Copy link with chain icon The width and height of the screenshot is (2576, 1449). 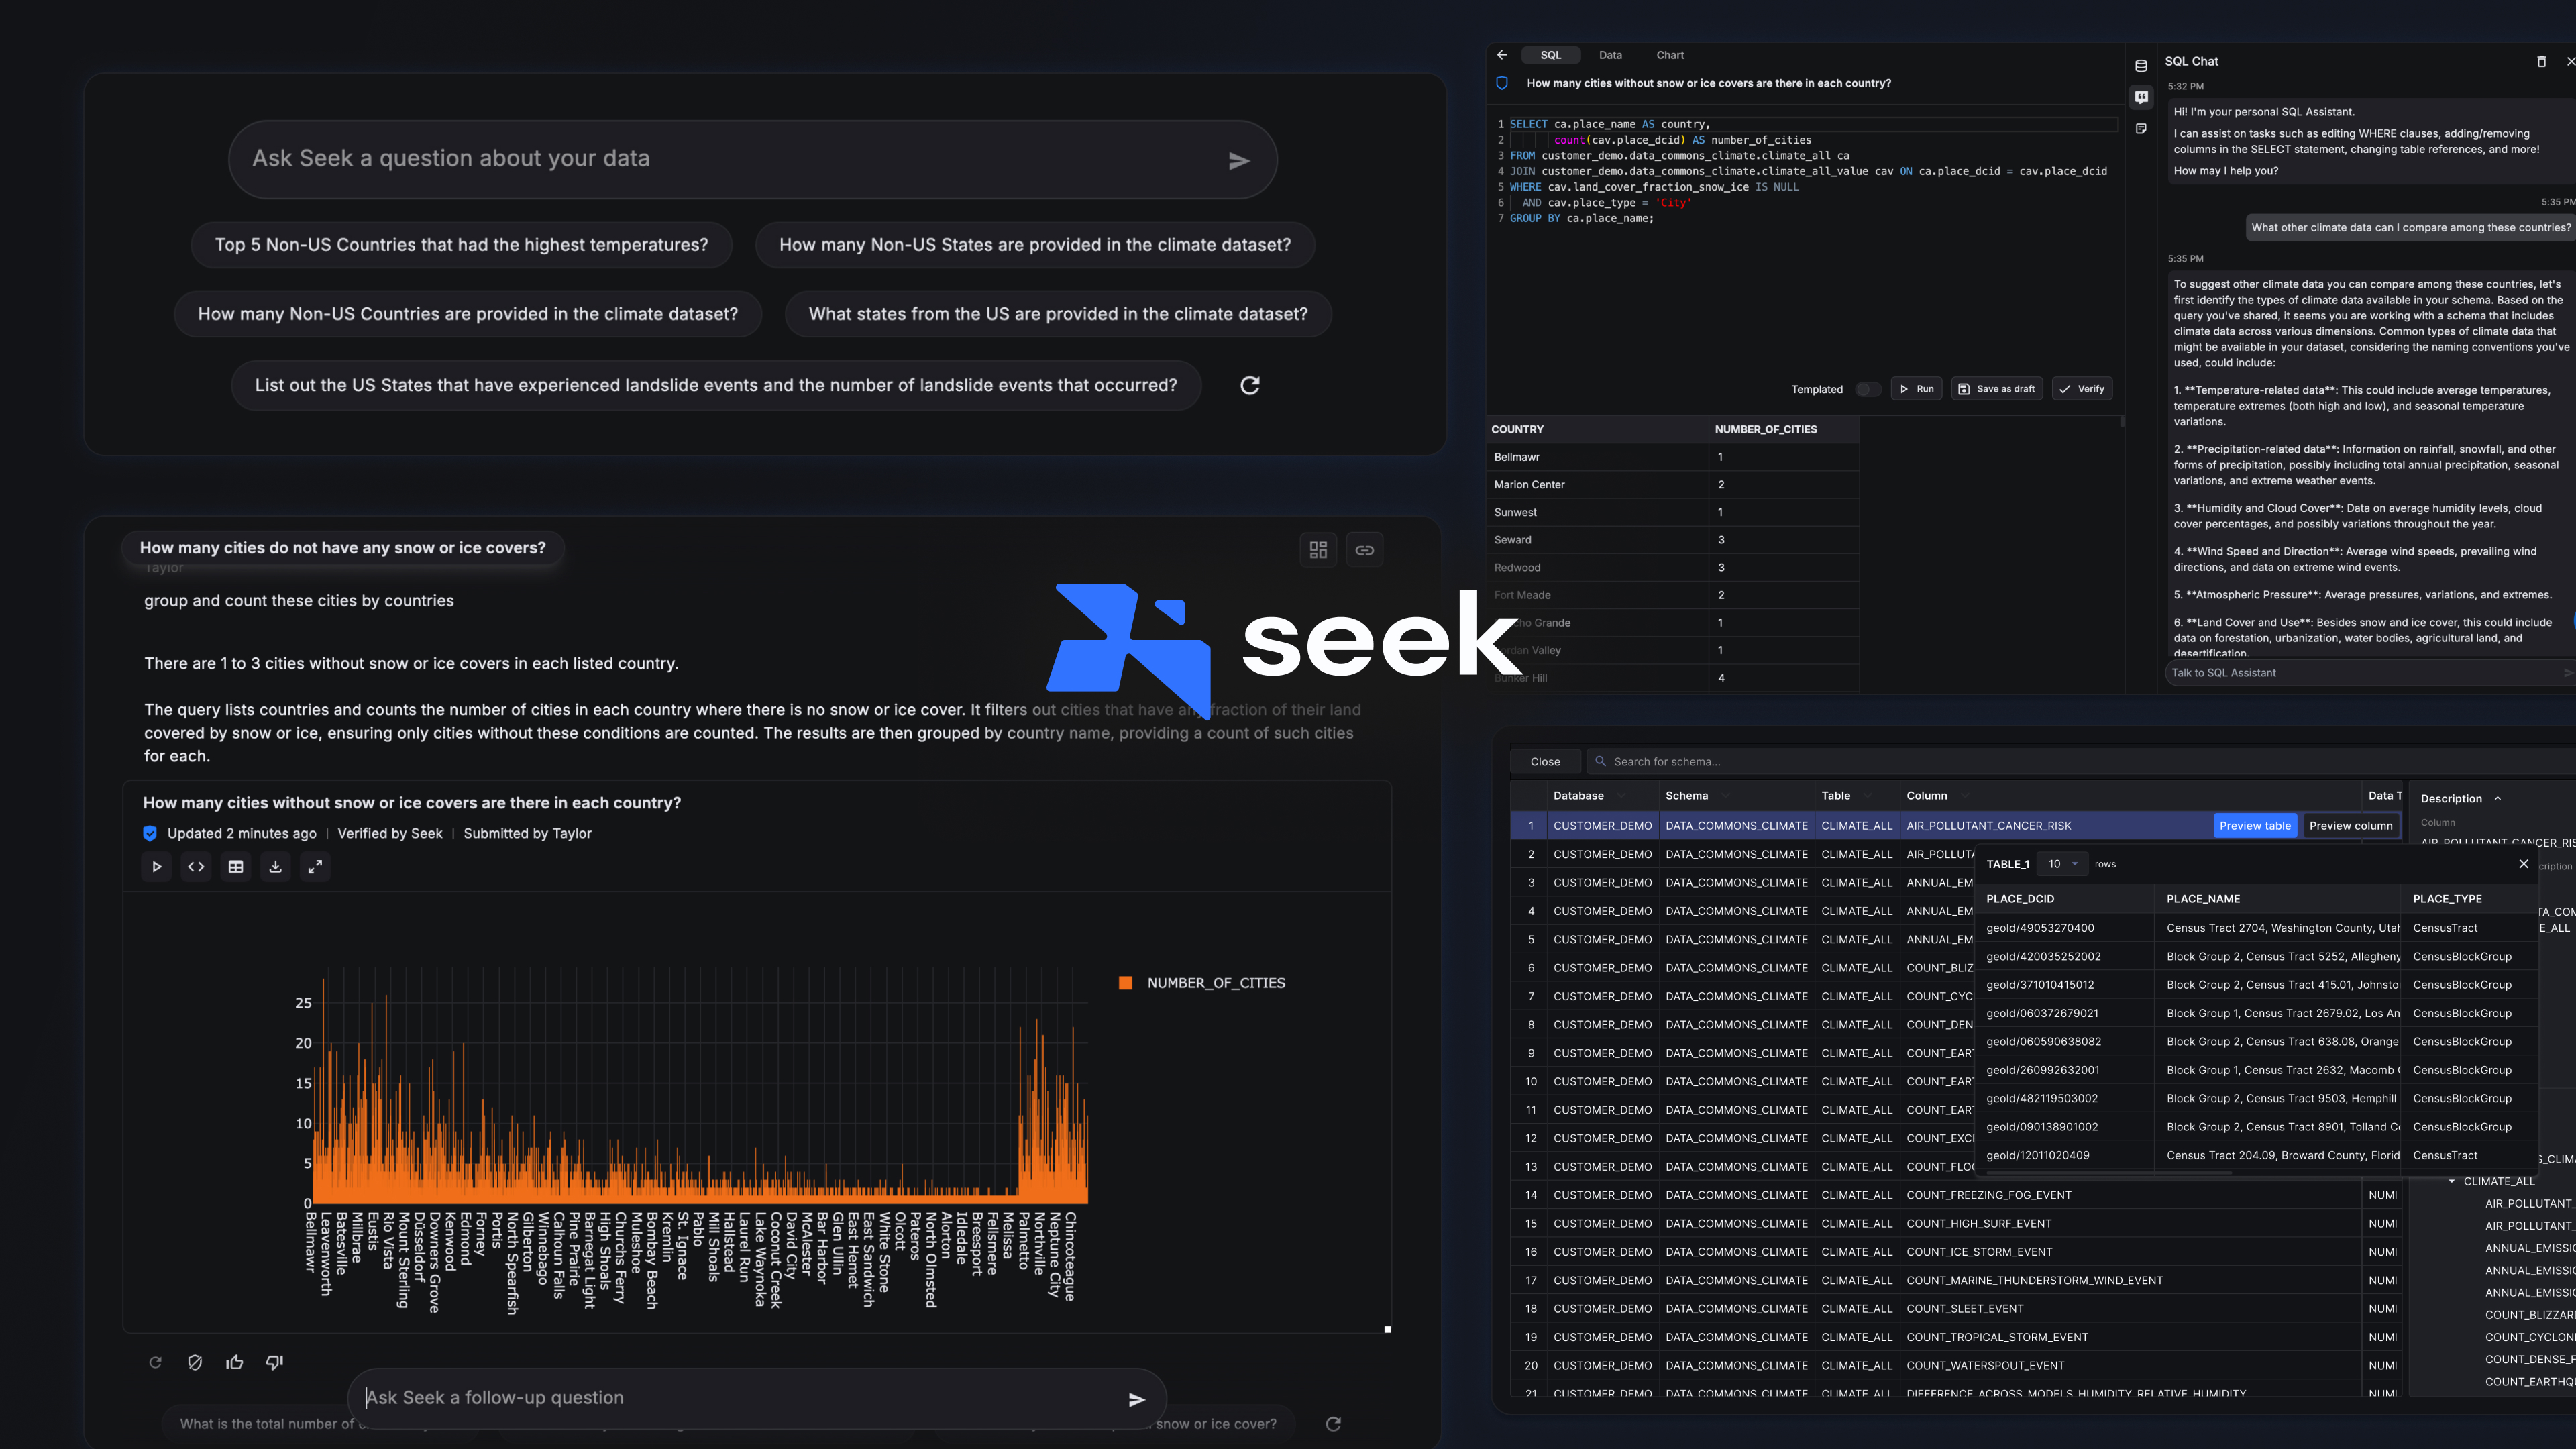click(1364, 550)
